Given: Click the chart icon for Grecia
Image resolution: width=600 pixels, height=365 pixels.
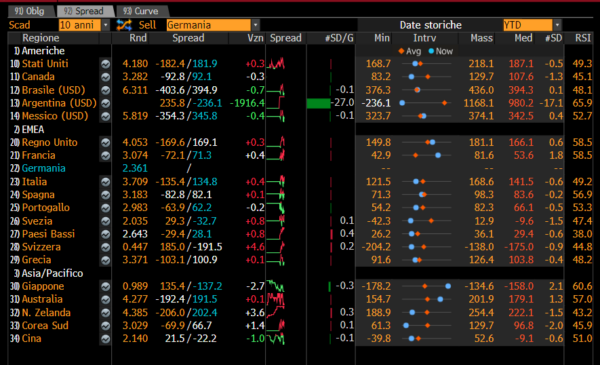Looking at the screenshot, I should pyautogui.click(x=105, y=261).
